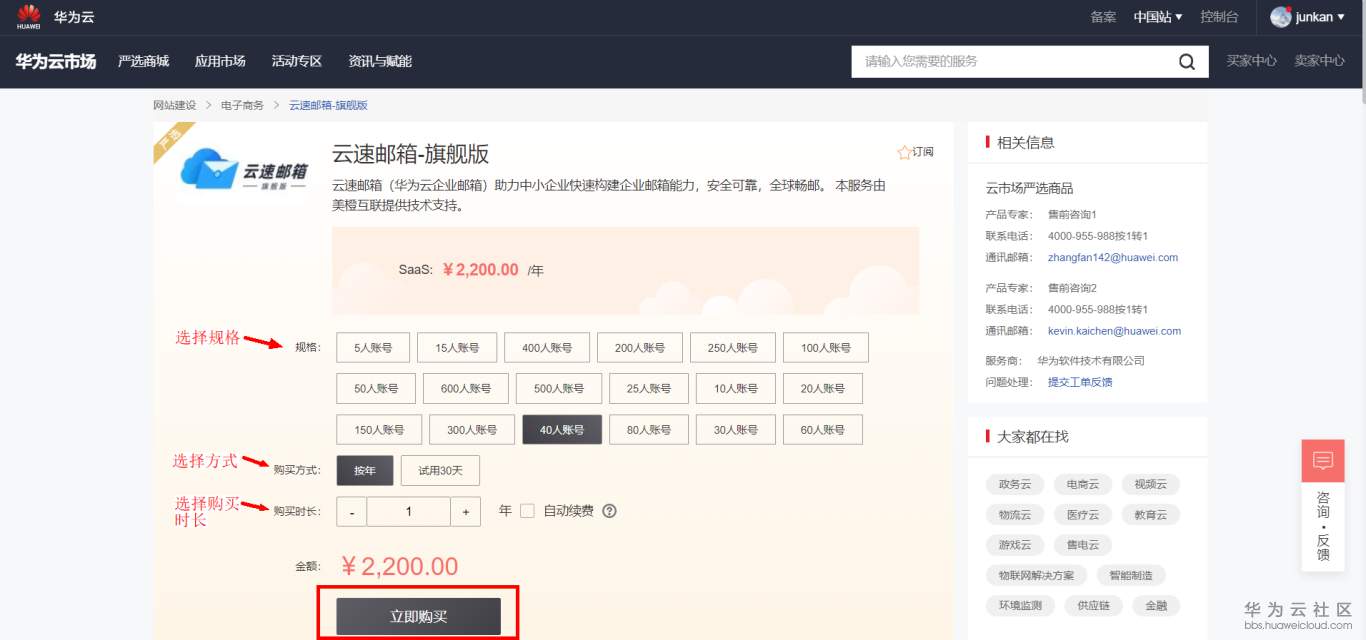This screenshot has width=1366, height=640.
Task: Select the 20人账号 spec
Action: point(823,389)
